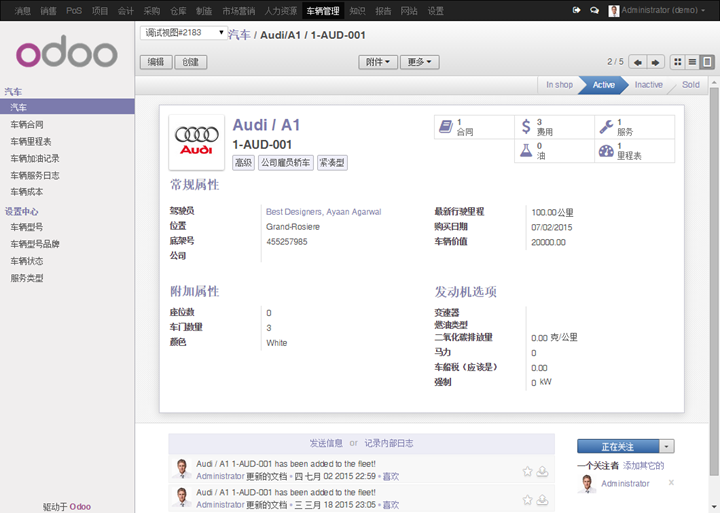Open the 设置 settings top menu
720x513 pixels.
(435, 11)
